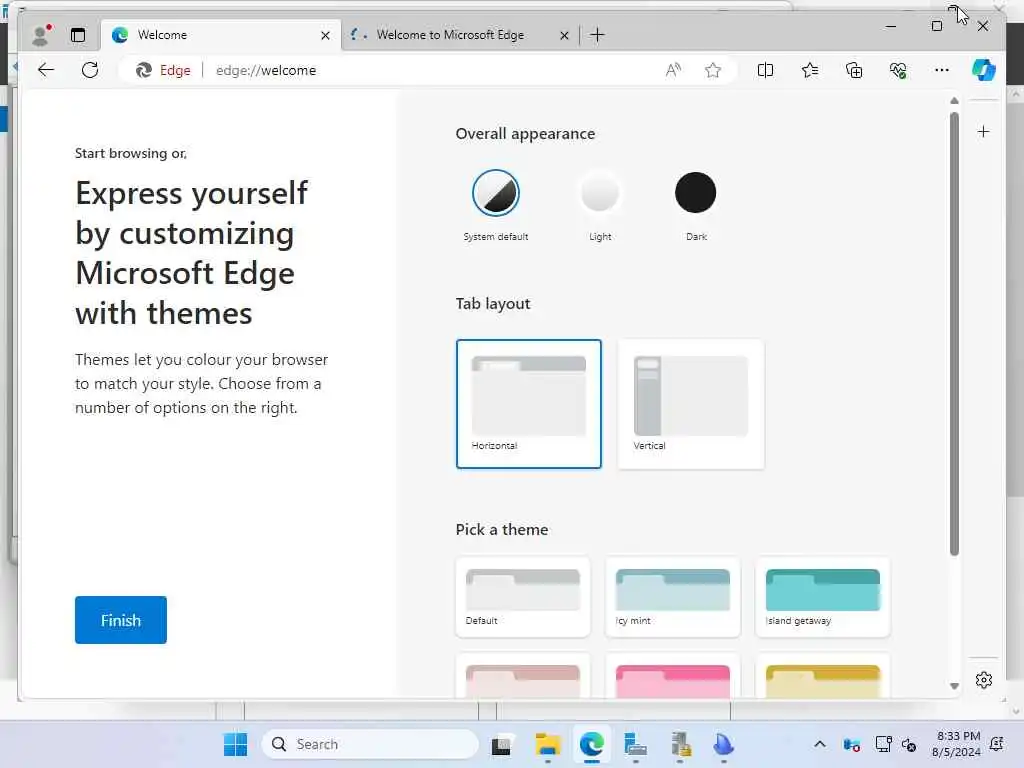Select Dark appearance
This screenshot has height=768, width=1024.
[x=696, y=193]
